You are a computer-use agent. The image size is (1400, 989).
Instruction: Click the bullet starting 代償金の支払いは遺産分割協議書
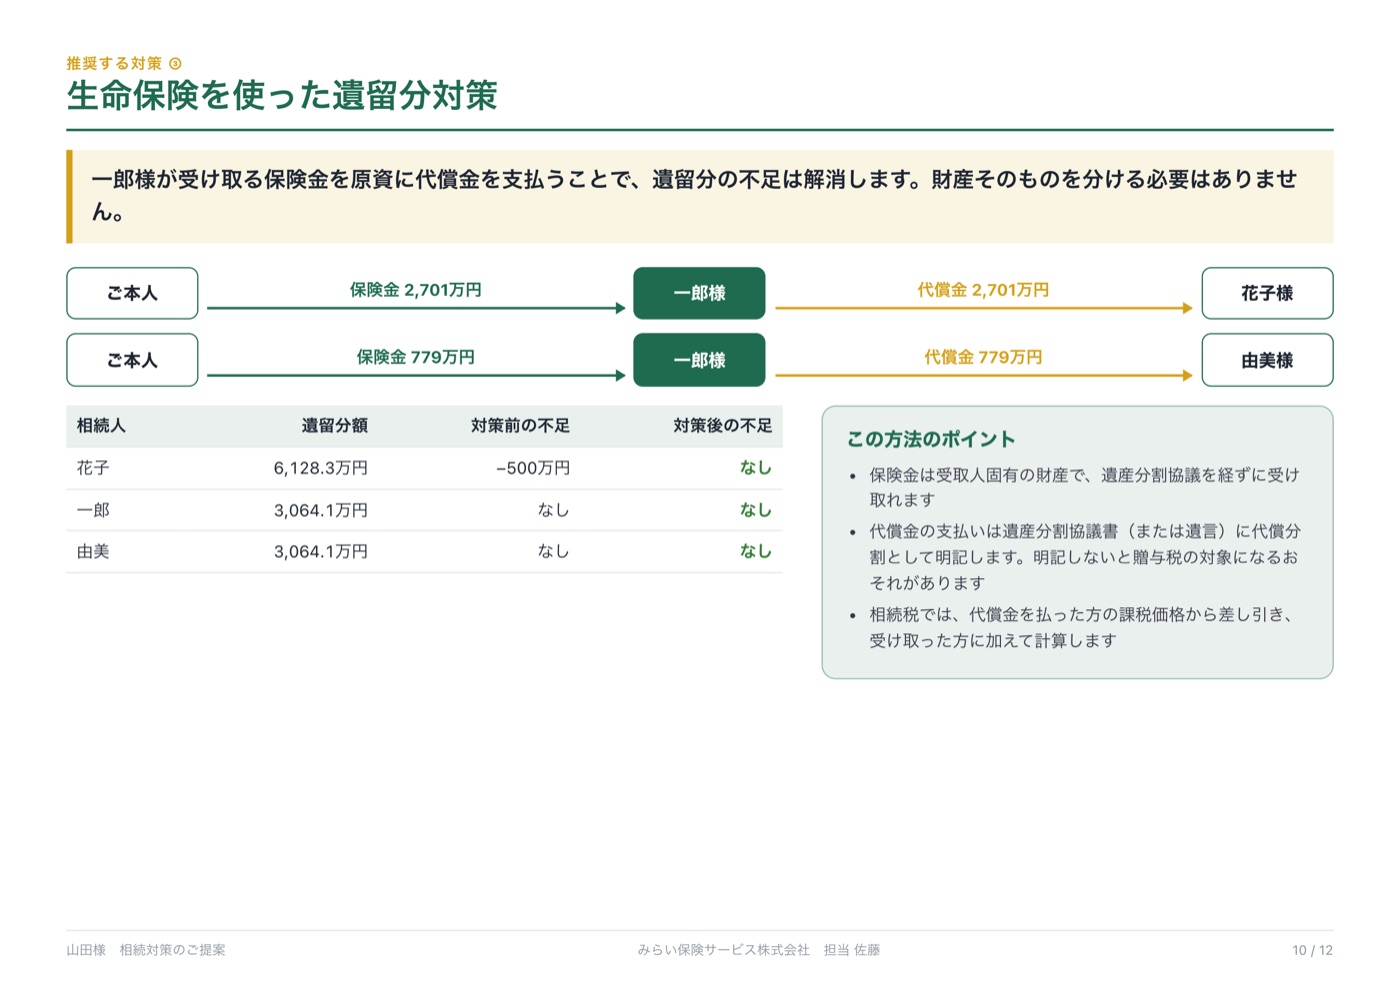pos(1084,557)
